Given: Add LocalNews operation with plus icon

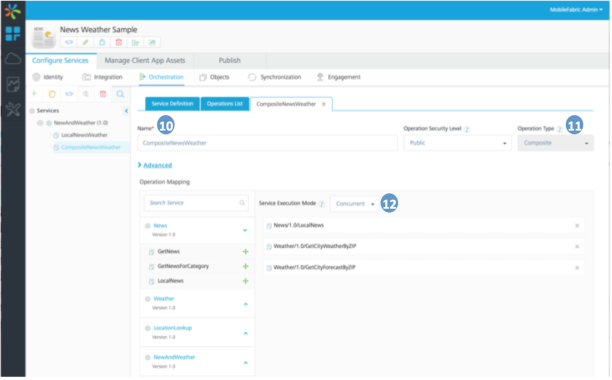Looking at the screenshot, I should point(246,281).
